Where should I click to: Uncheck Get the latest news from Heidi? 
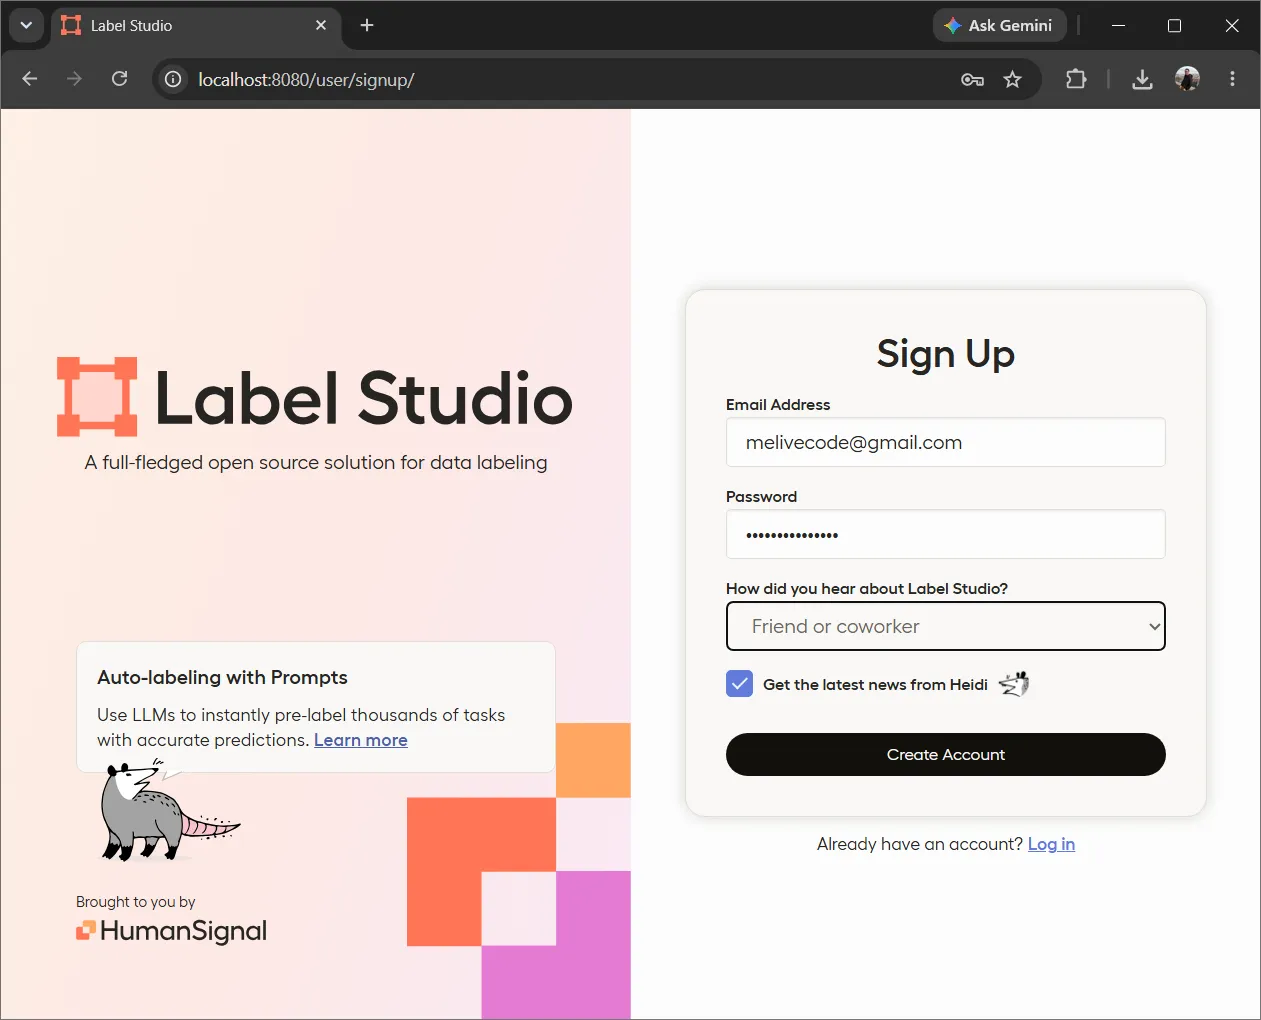[739, 684]
